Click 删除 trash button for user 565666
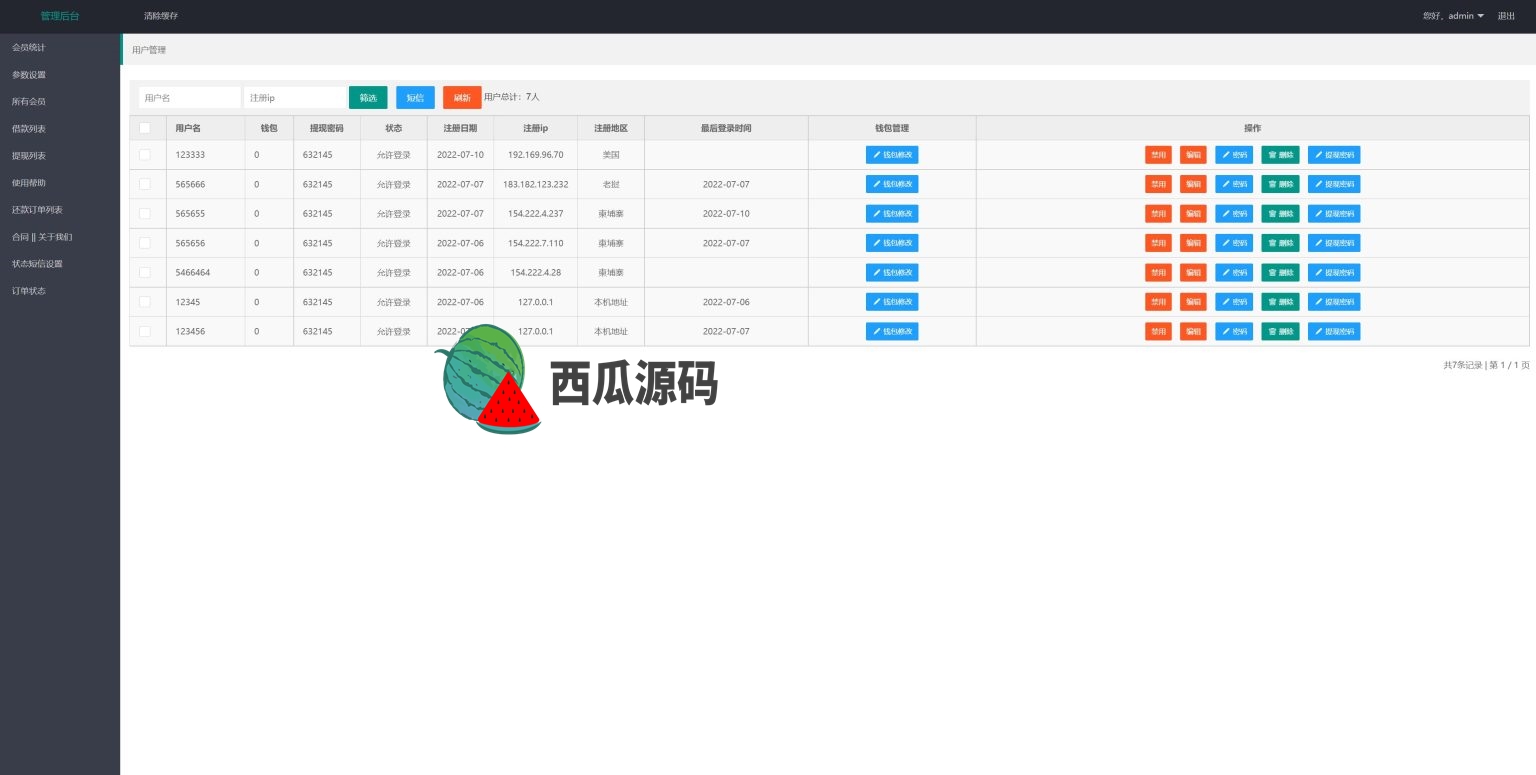This screenshot has height=775, width=1536. [1280, 184]
